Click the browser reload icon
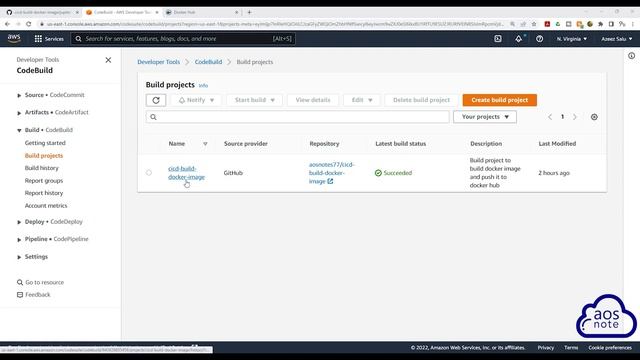 coord(28,24)
